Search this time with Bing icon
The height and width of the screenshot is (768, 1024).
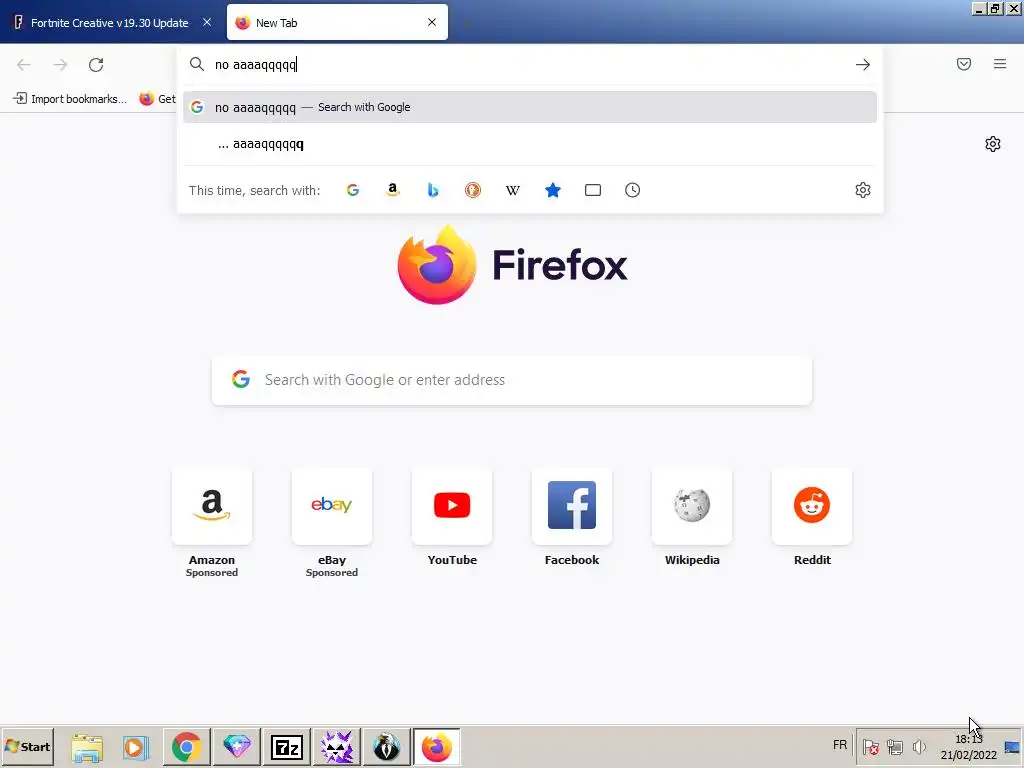[432, 190]
